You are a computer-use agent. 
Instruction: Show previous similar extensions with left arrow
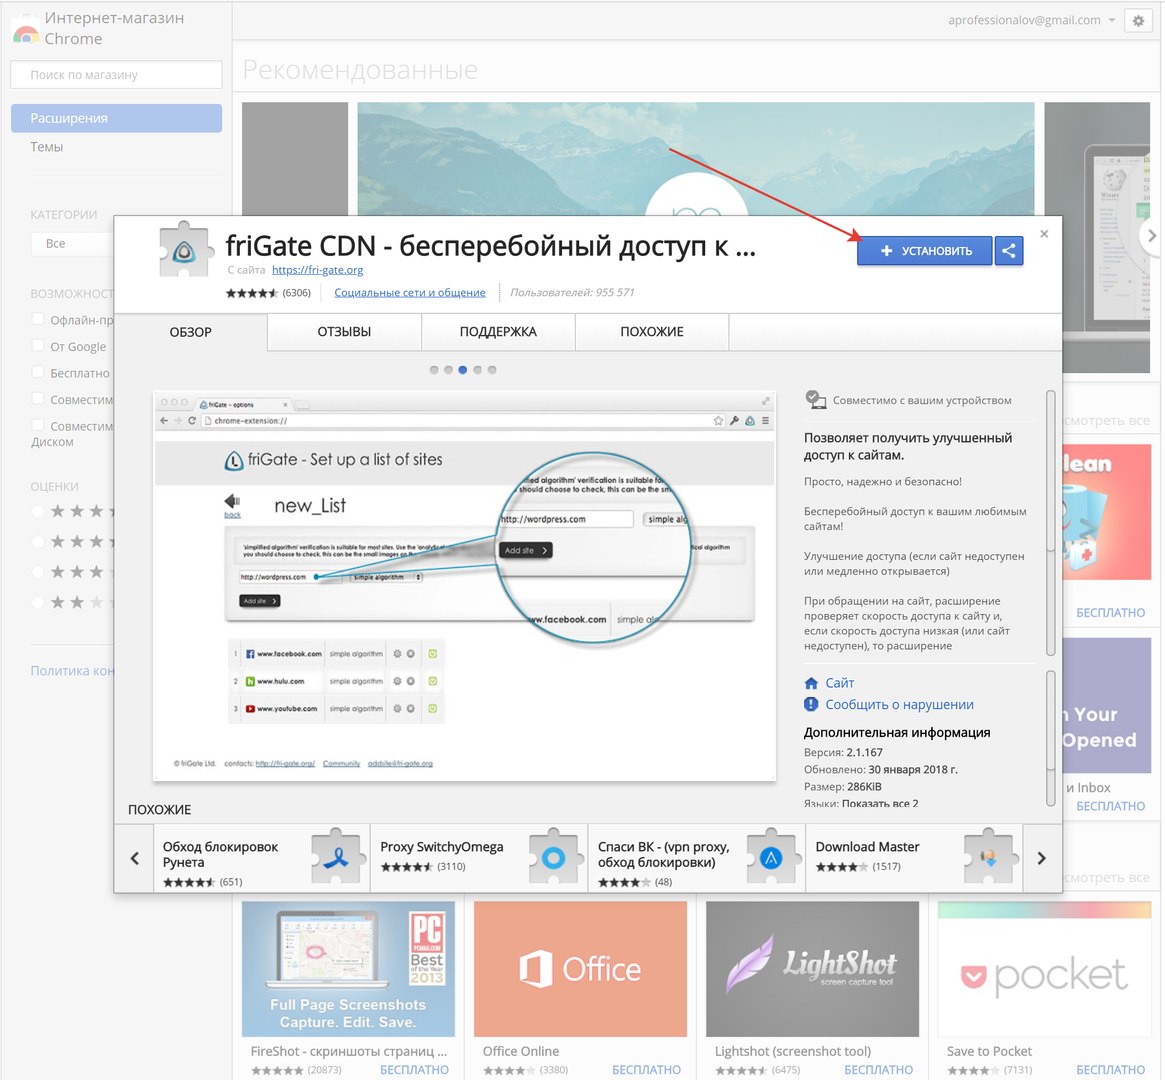pos(134,859)
